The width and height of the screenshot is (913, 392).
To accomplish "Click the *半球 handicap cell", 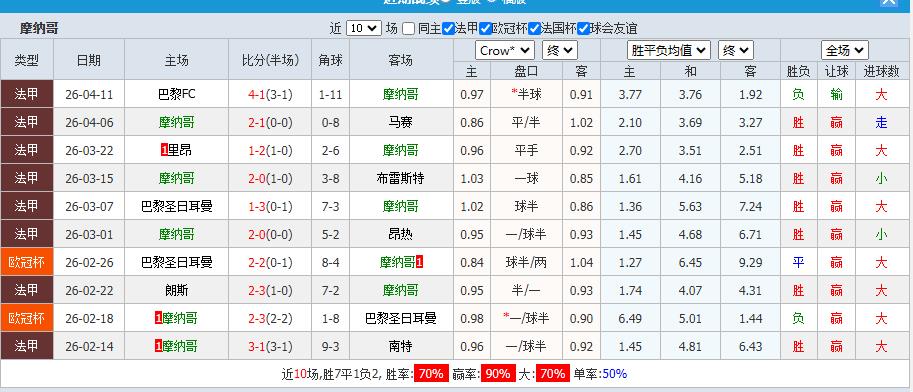I will [x=526, y=94].
